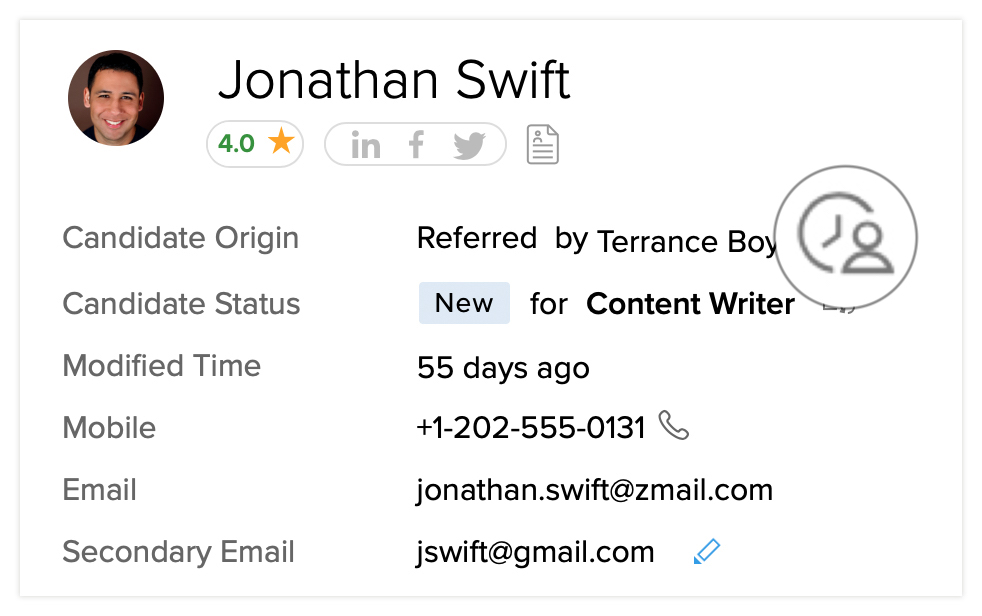Click the referrer name Terrance Boy
The width and height of the screenshot is (982, 616).
[686, 241]
